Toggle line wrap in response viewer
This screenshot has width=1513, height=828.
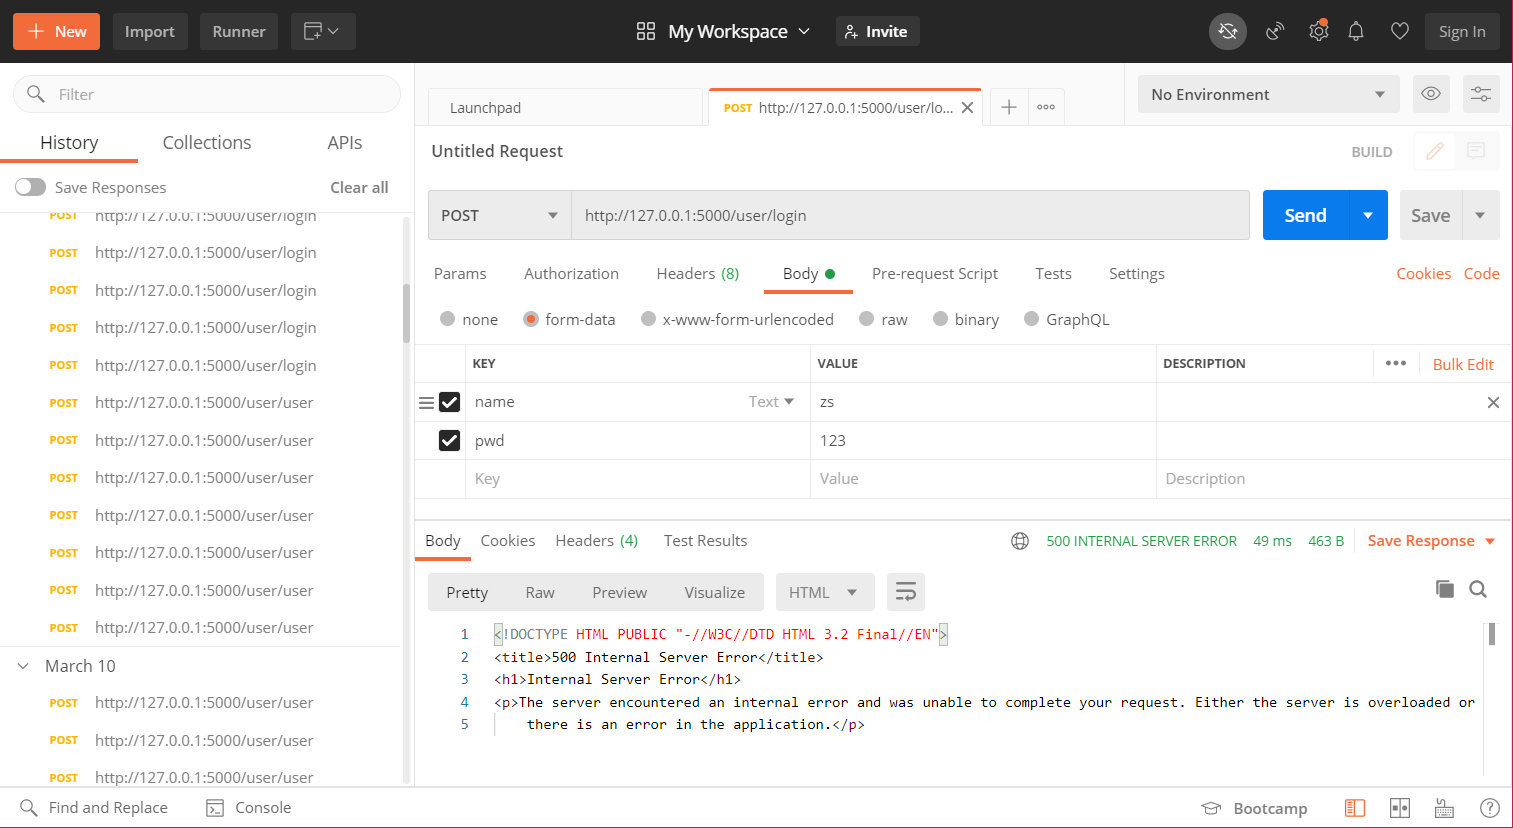tap(905, 592)
